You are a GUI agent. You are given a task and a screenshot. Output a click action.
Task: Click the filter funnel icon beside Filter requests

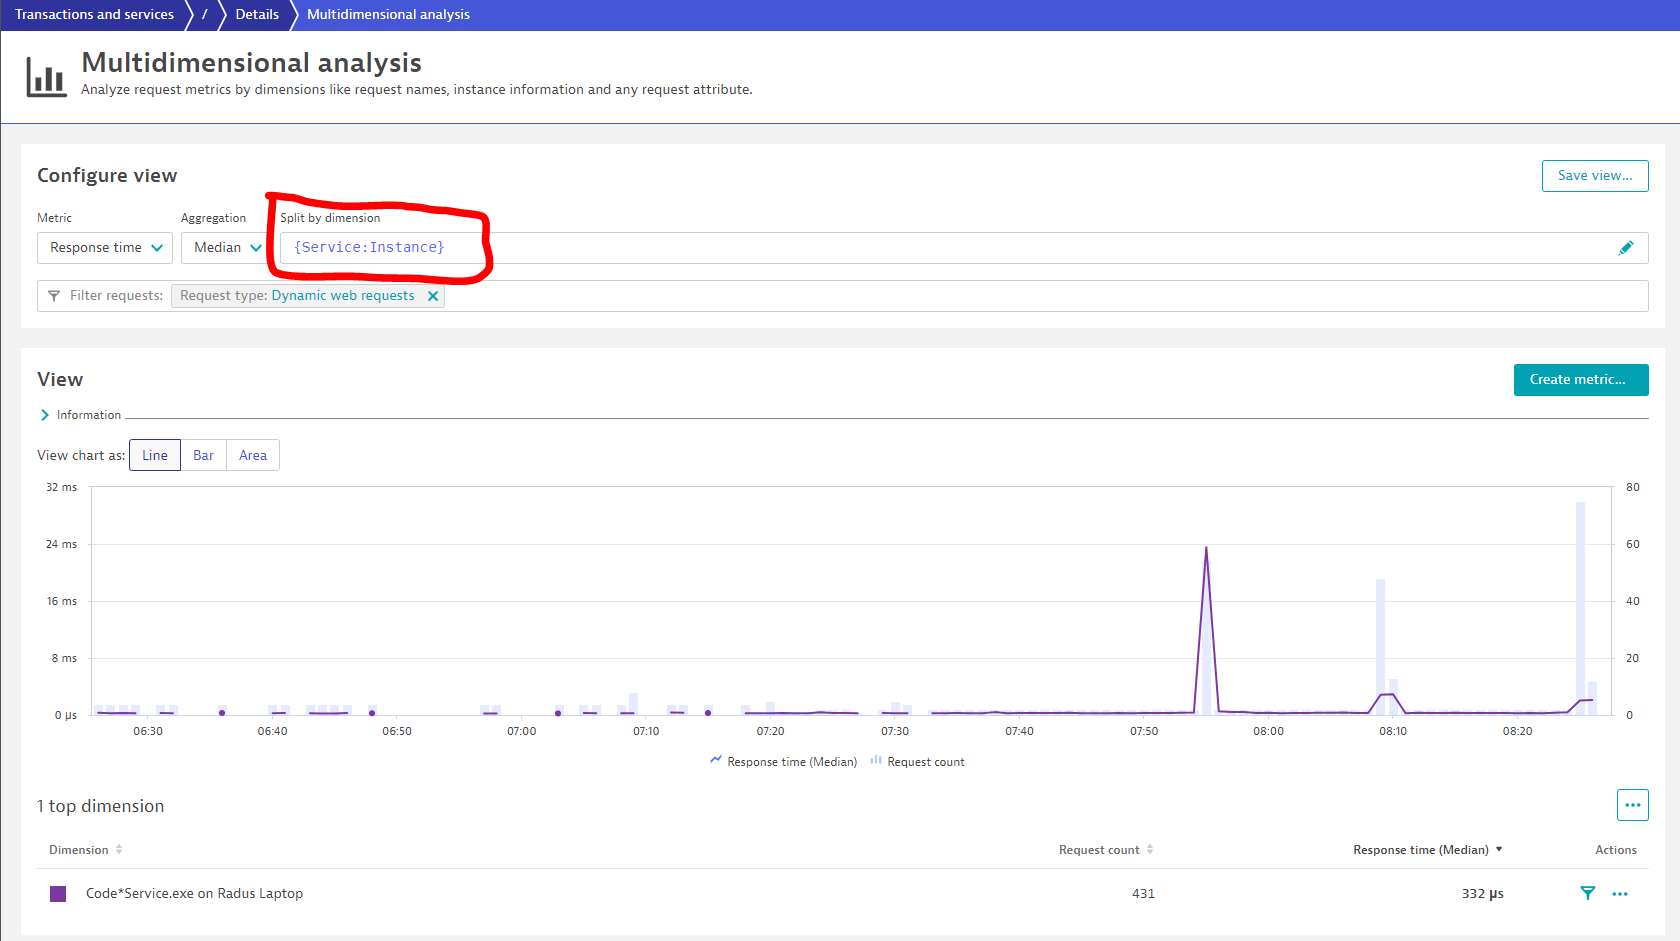click(54, 296)
